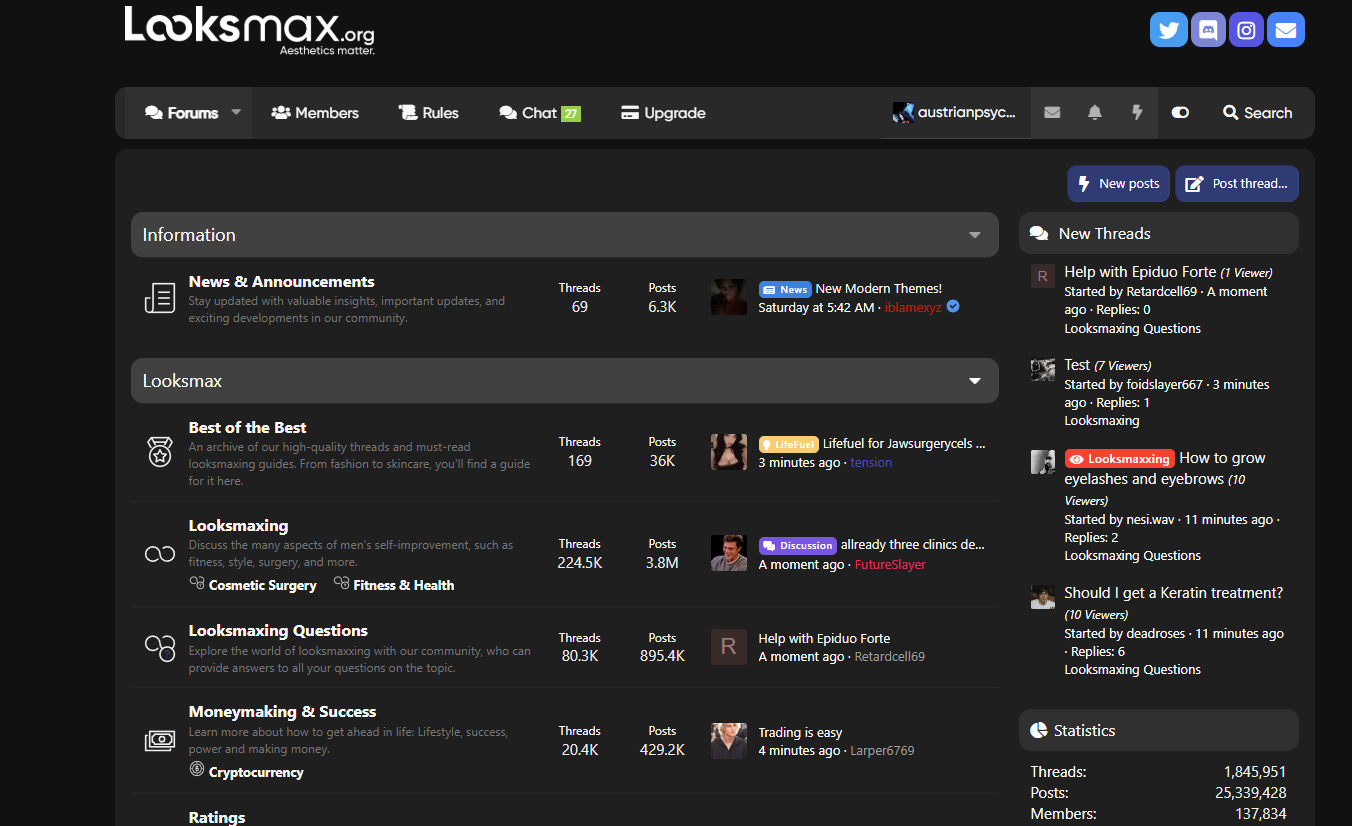Open the inbox messages icon in navbar
The height and width of the screenshot is (826, 1352).
click(x=1052, y=113)
